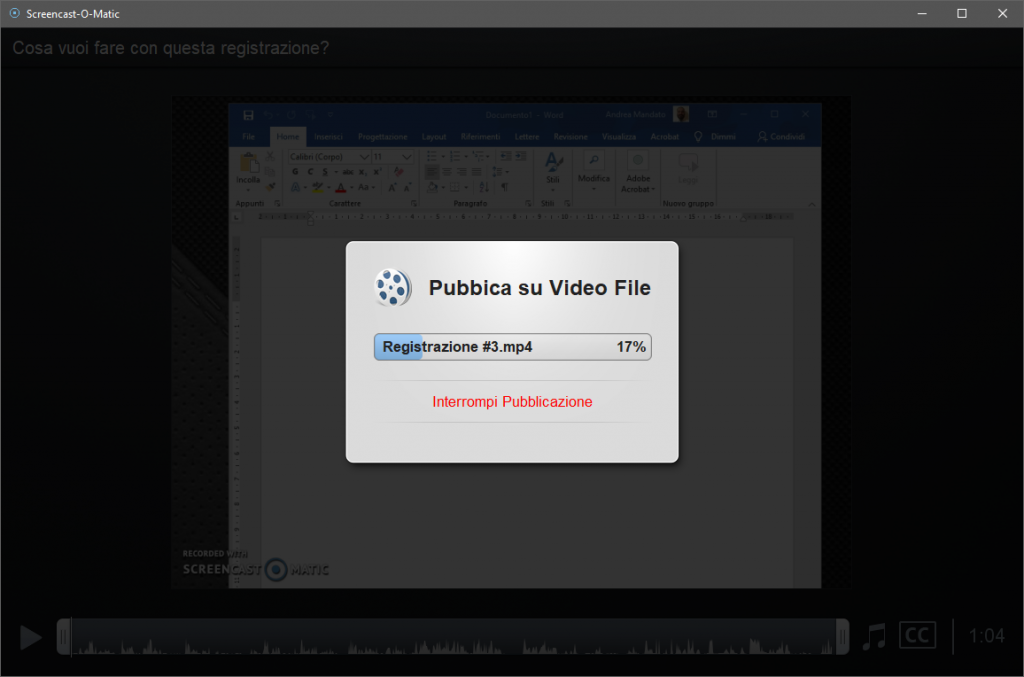Click the Registrazione #3.mp4 progress bar
Screen dimensions: 1024x677
513,347
